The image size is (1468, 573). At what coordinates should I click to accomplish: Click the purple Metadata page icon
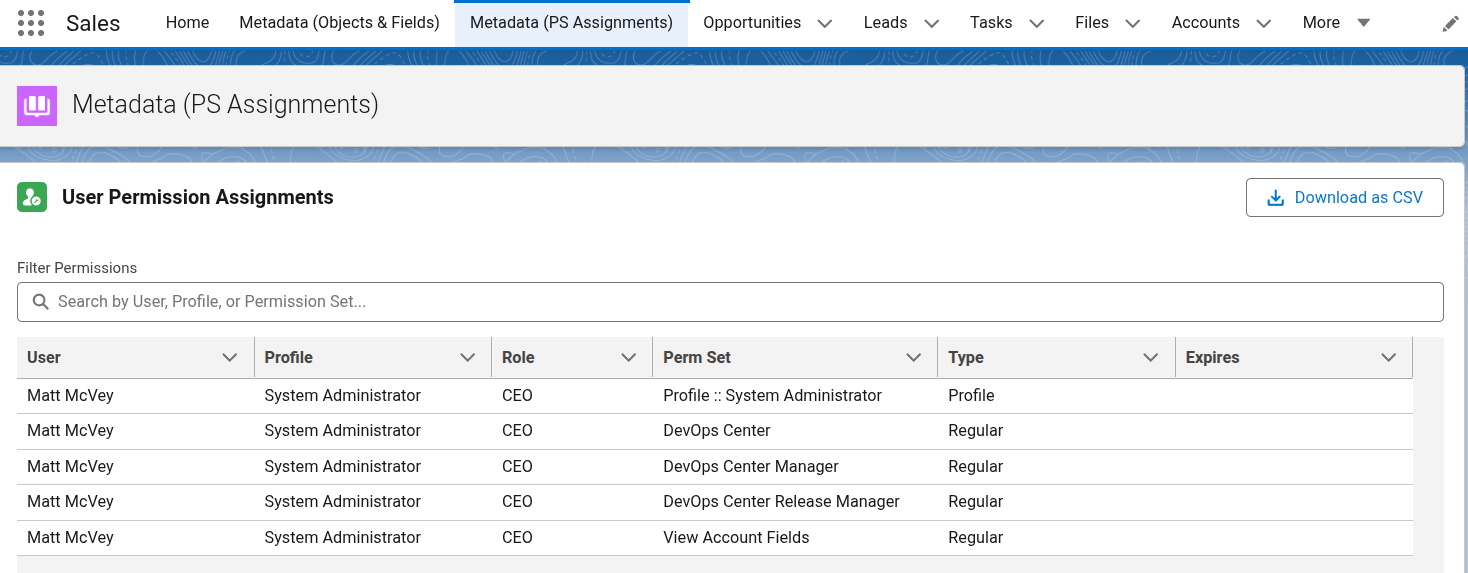click(37, 105)
